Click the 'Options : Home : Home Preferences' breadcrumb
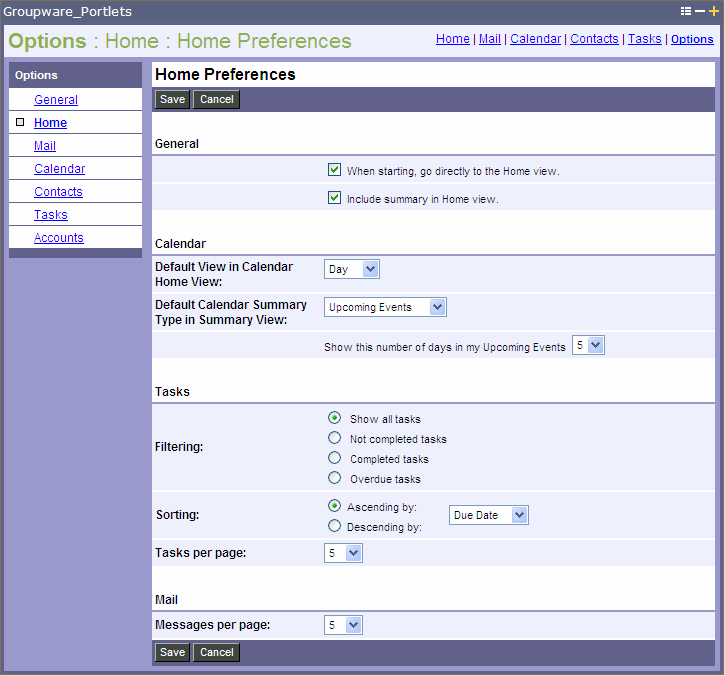This screenshot has height=676, width=725. coord(180,41)
